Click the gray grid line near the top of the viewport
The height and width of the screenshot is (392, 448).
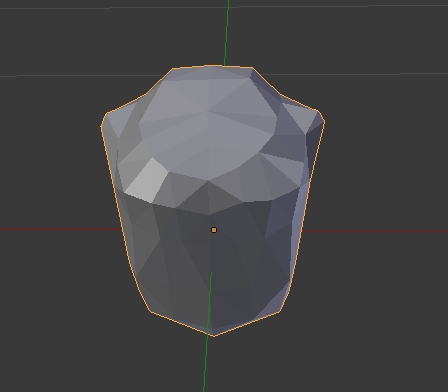point(113,7)
